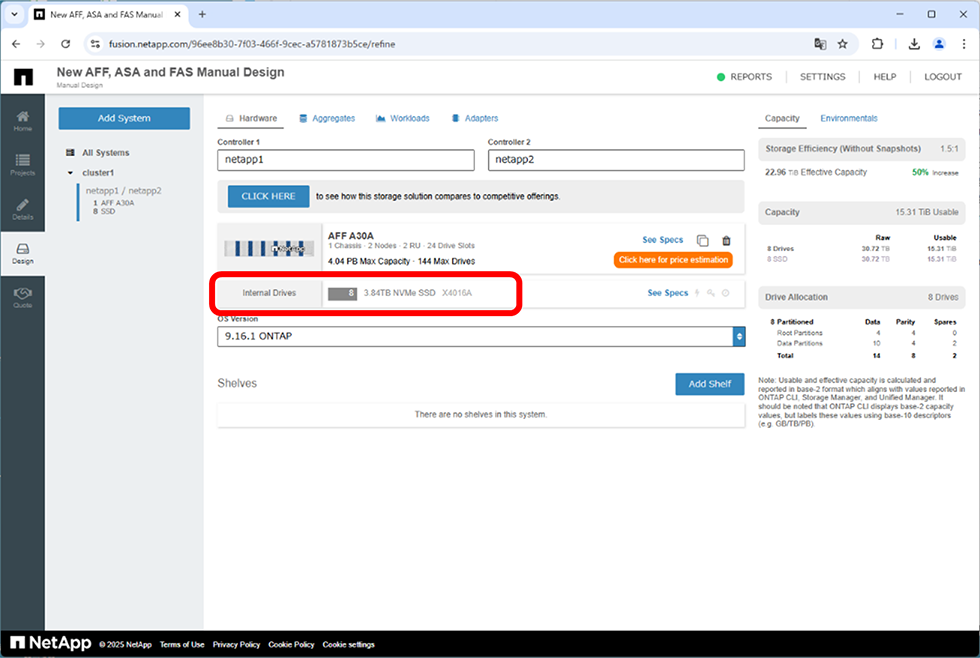
Task: Click the key icon in Internal Drives row
Action: coord(711,293)
